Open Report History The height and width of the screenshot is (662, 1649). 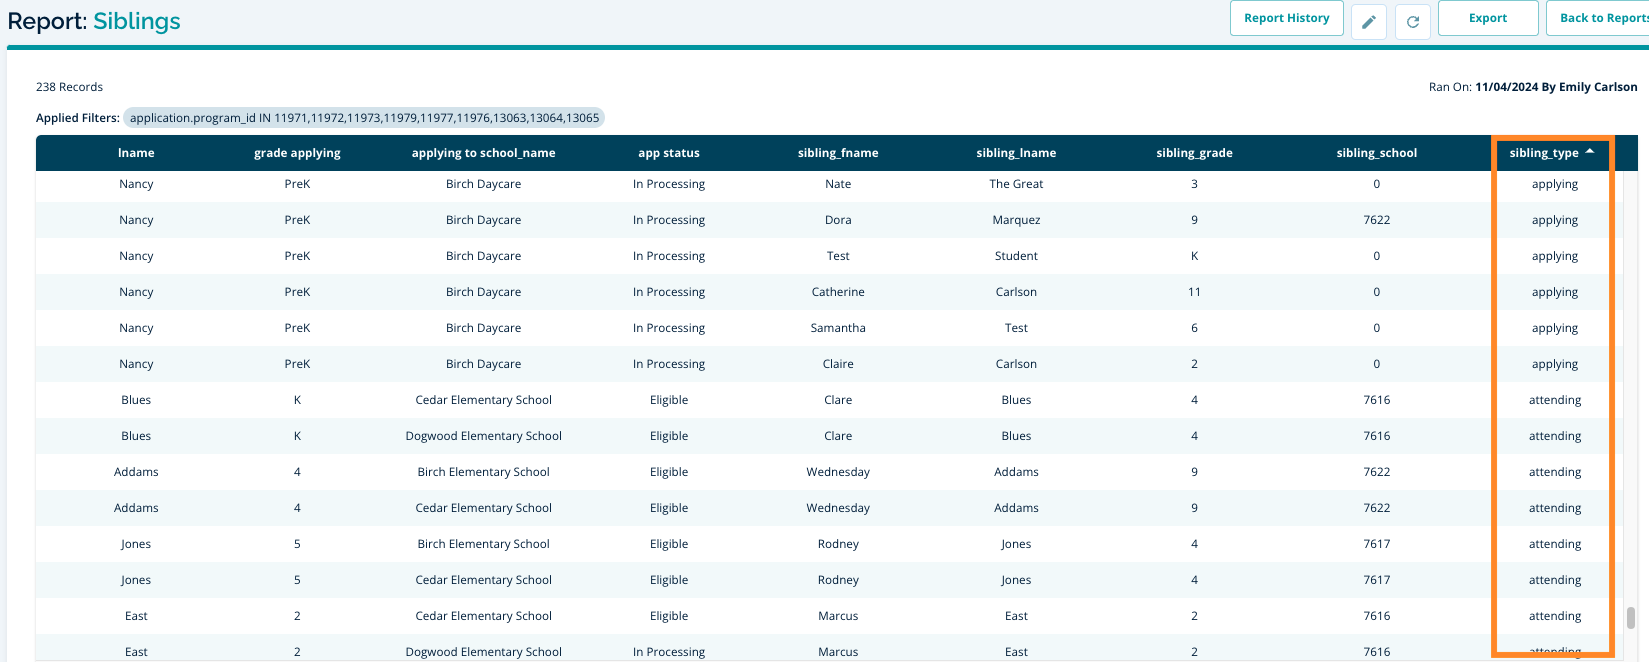(1286, 18)
